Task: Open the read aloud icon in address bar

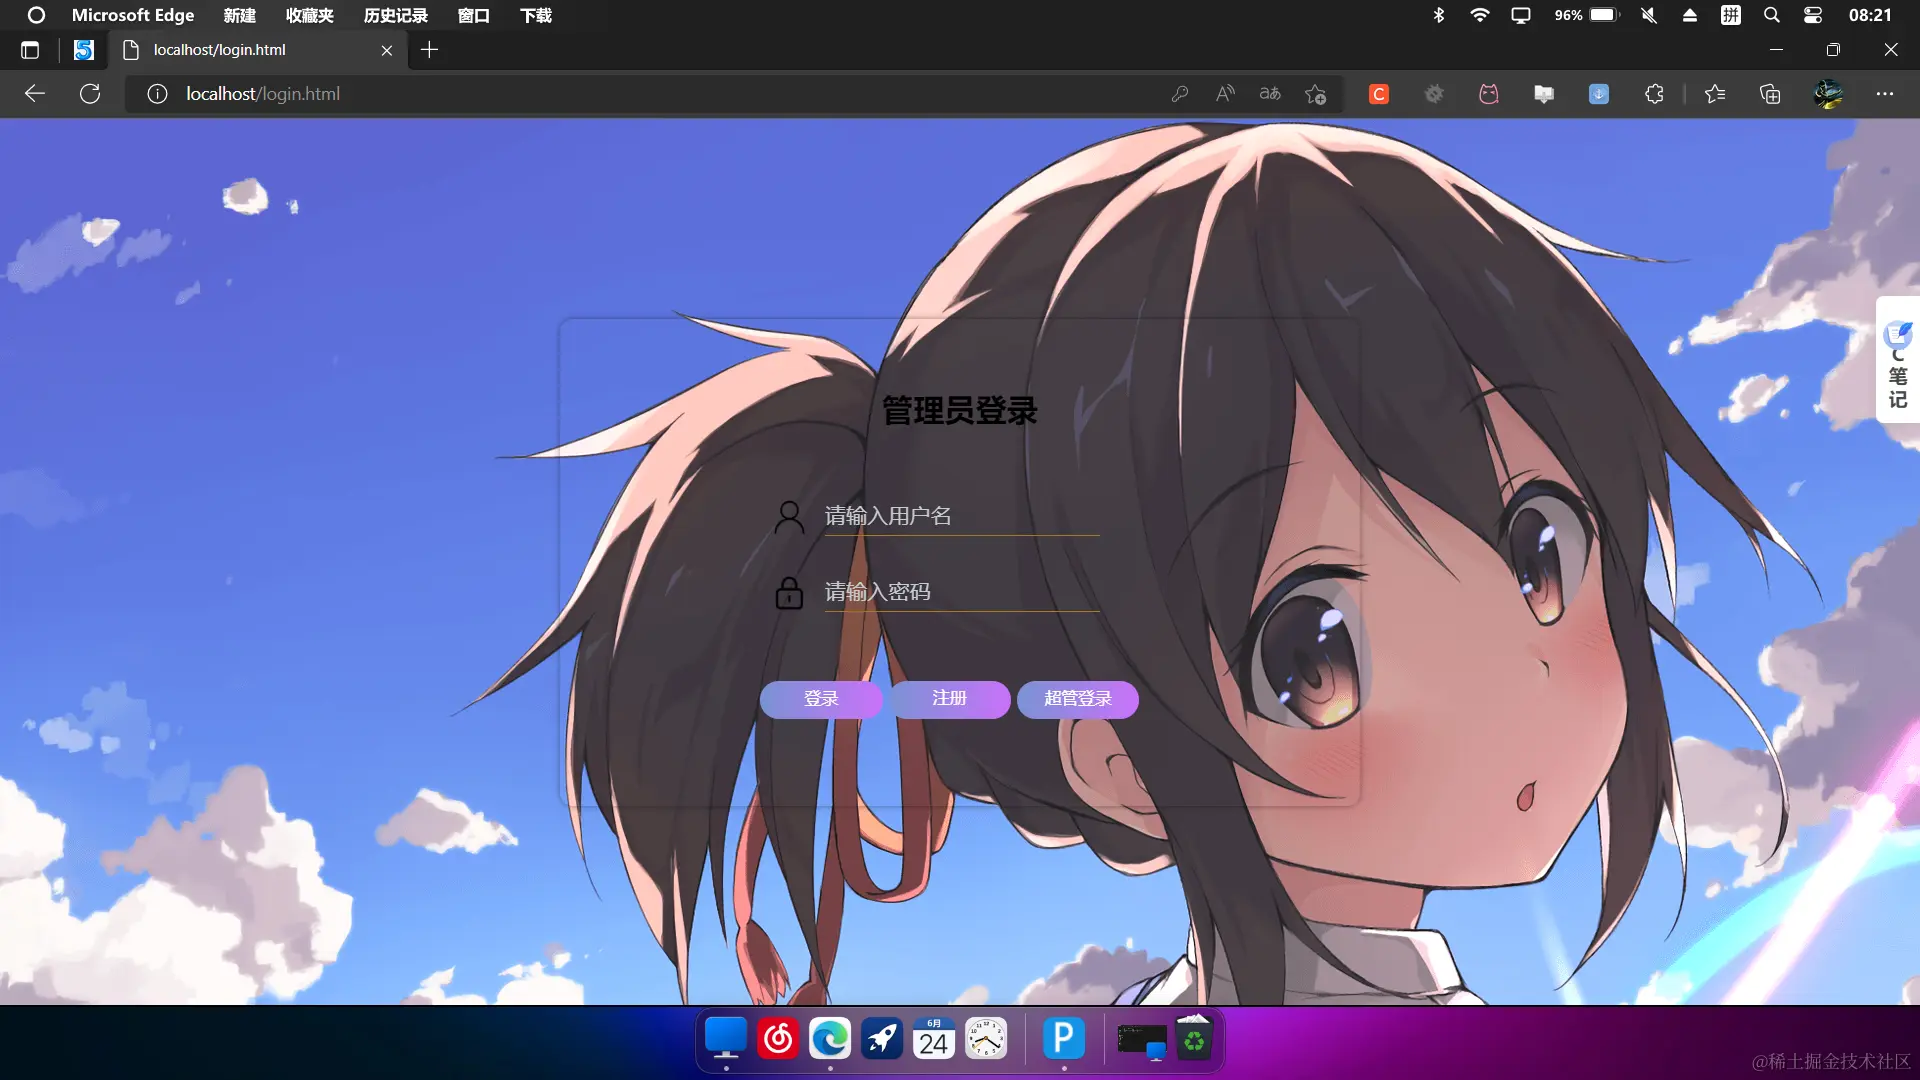Action: tap(1225, 94)
